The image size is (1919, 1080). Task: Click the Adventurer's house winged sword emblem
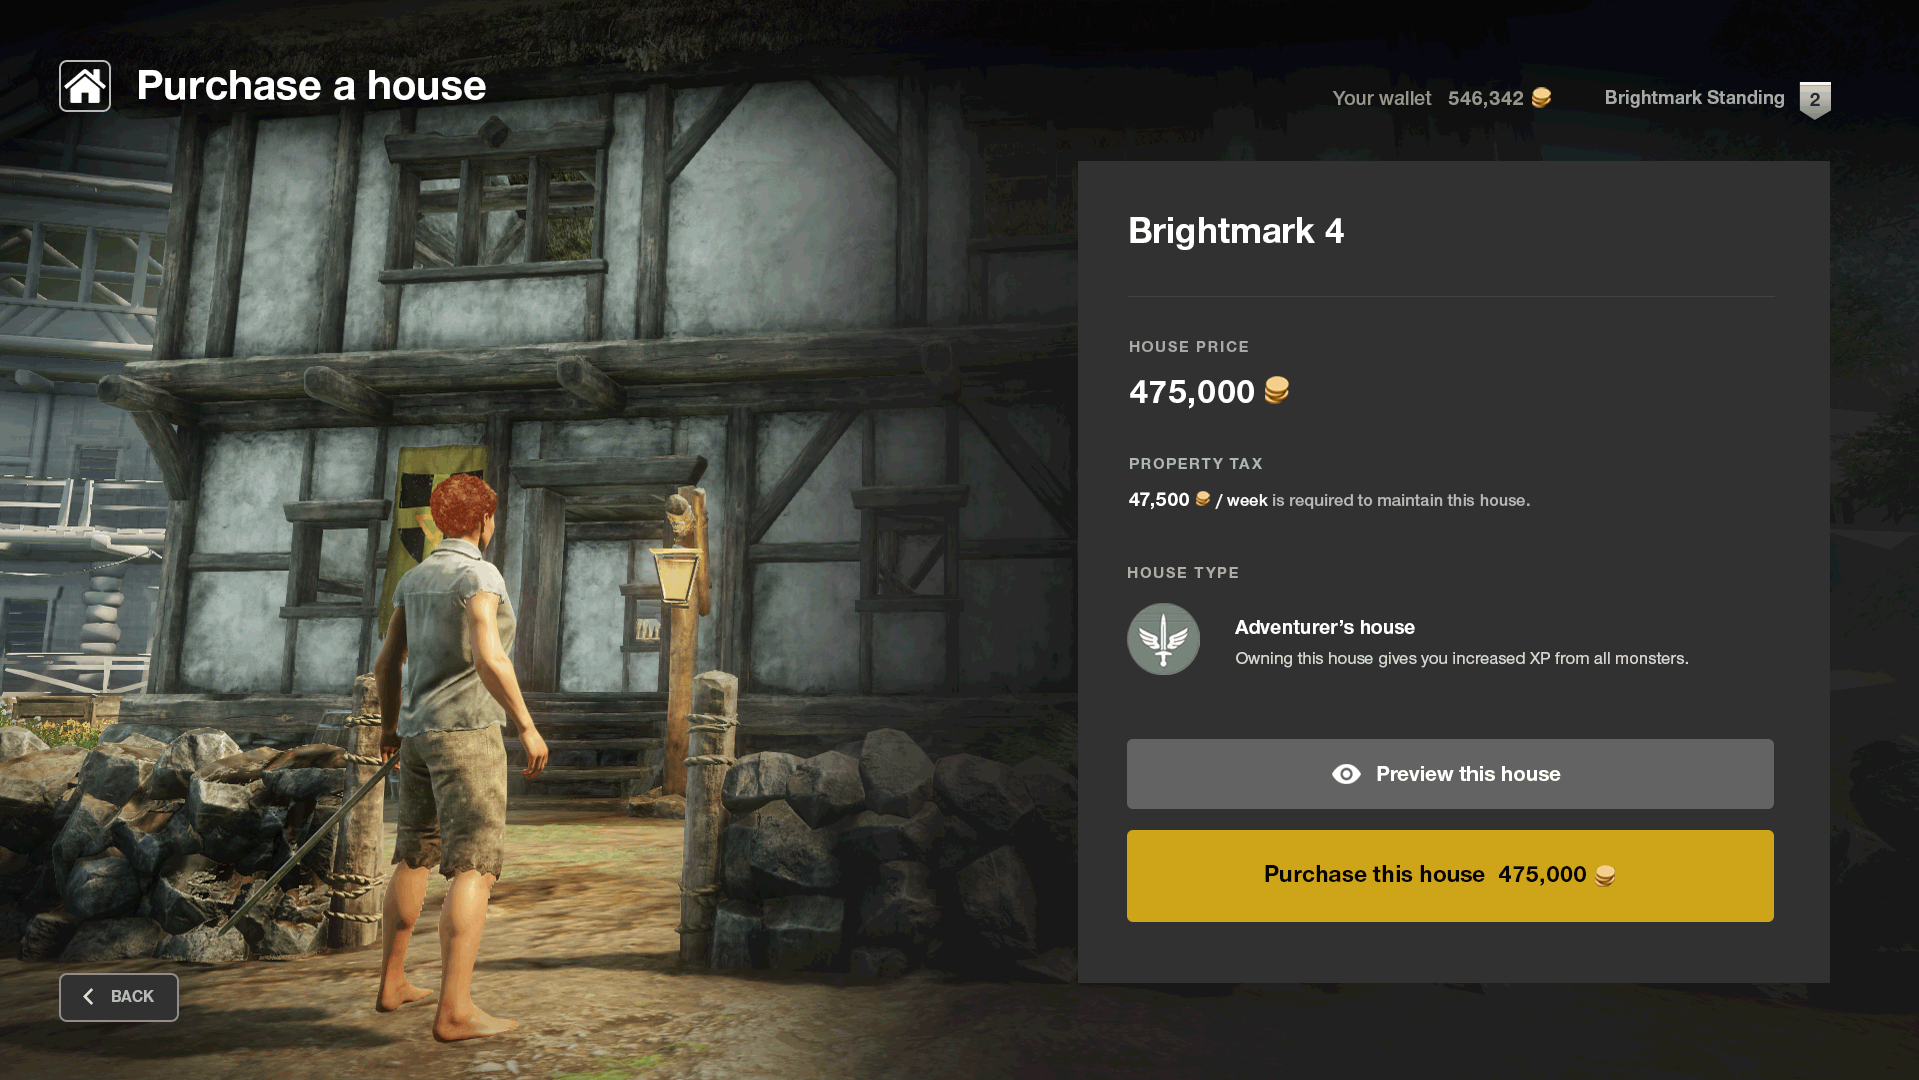coord(1163,639)
